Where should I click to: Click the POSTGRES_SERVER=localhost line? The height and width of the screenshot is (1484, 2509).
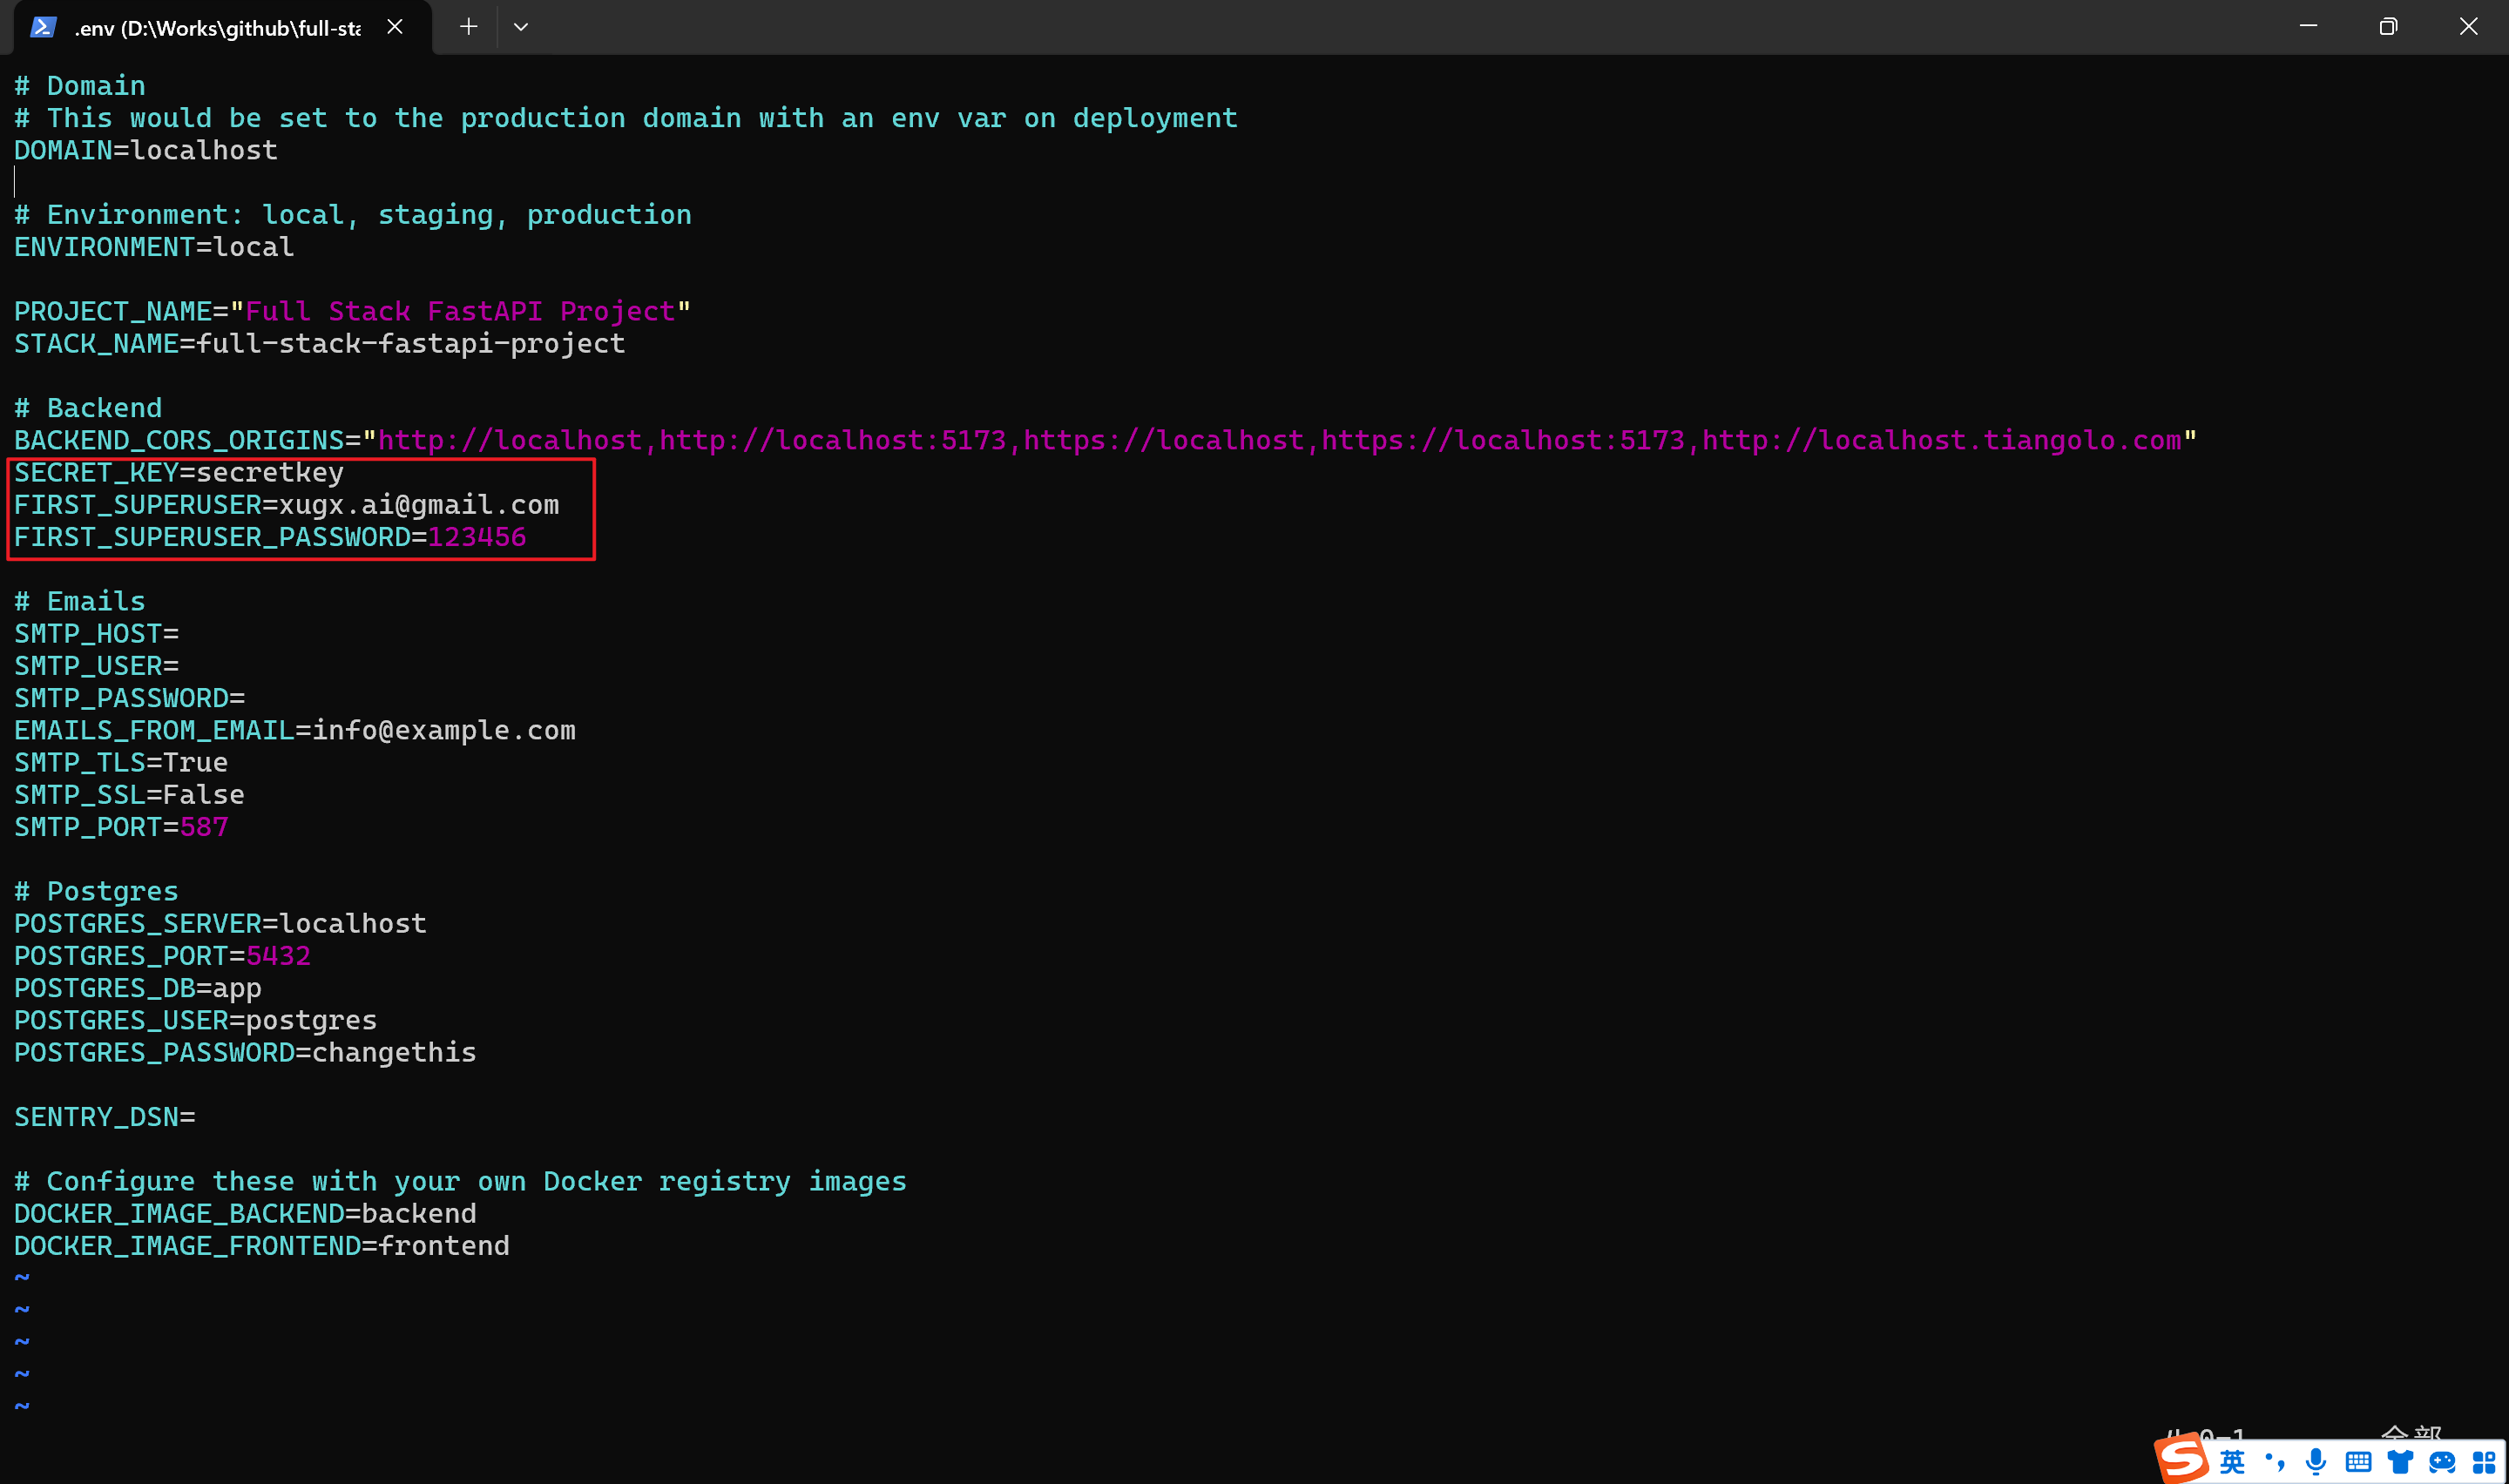(220, 923)
